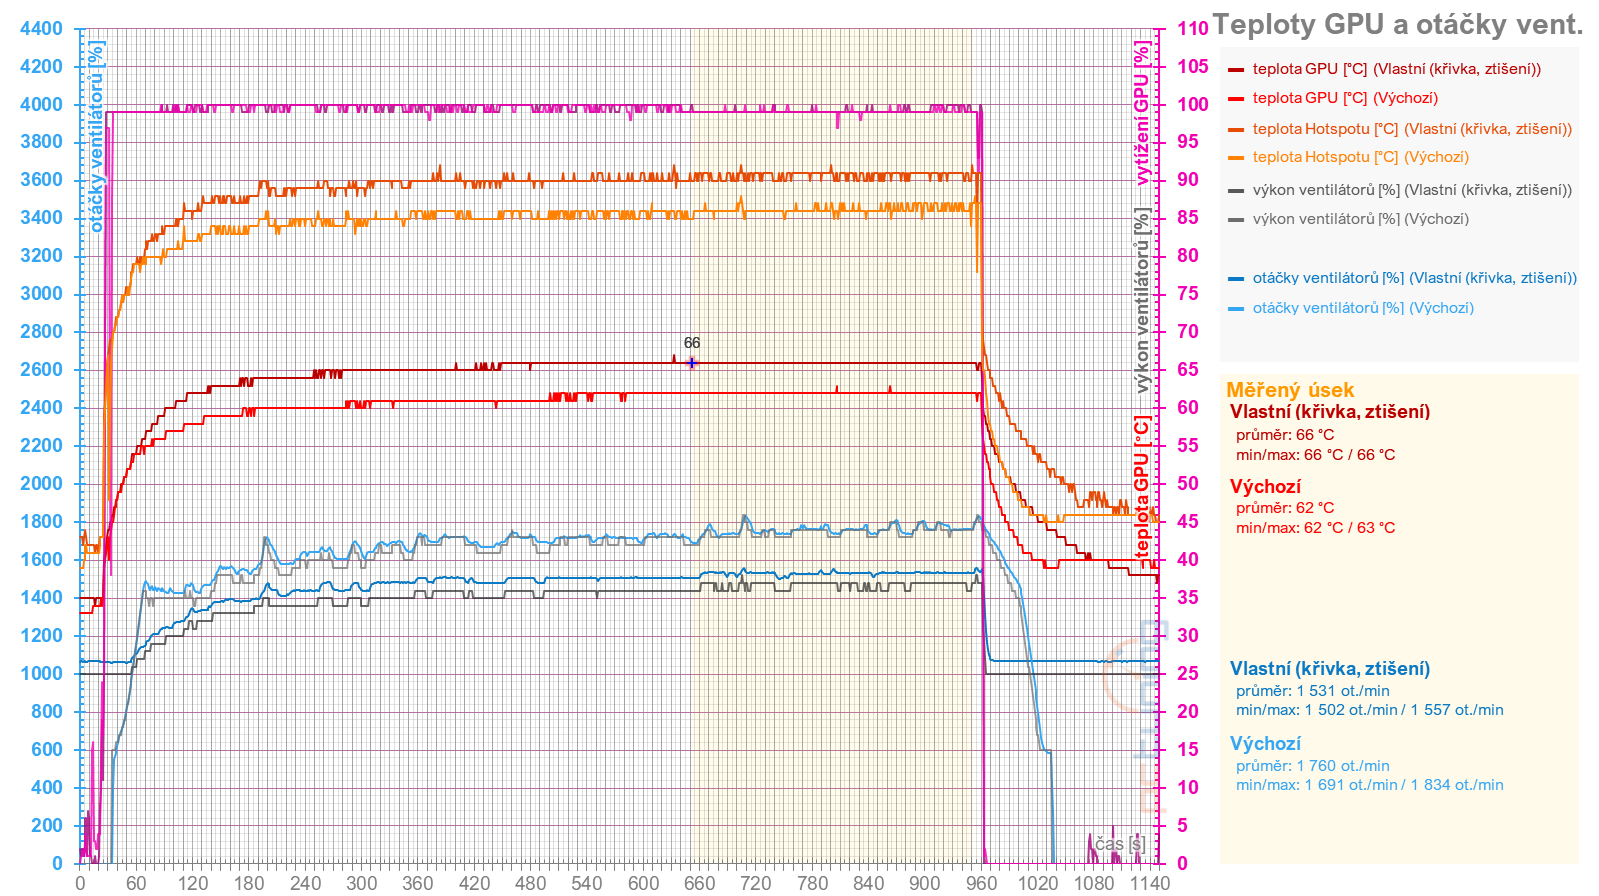Click x-axis tick value 660
Viewport: 1599px width, 896px height.
click(700, 883)
